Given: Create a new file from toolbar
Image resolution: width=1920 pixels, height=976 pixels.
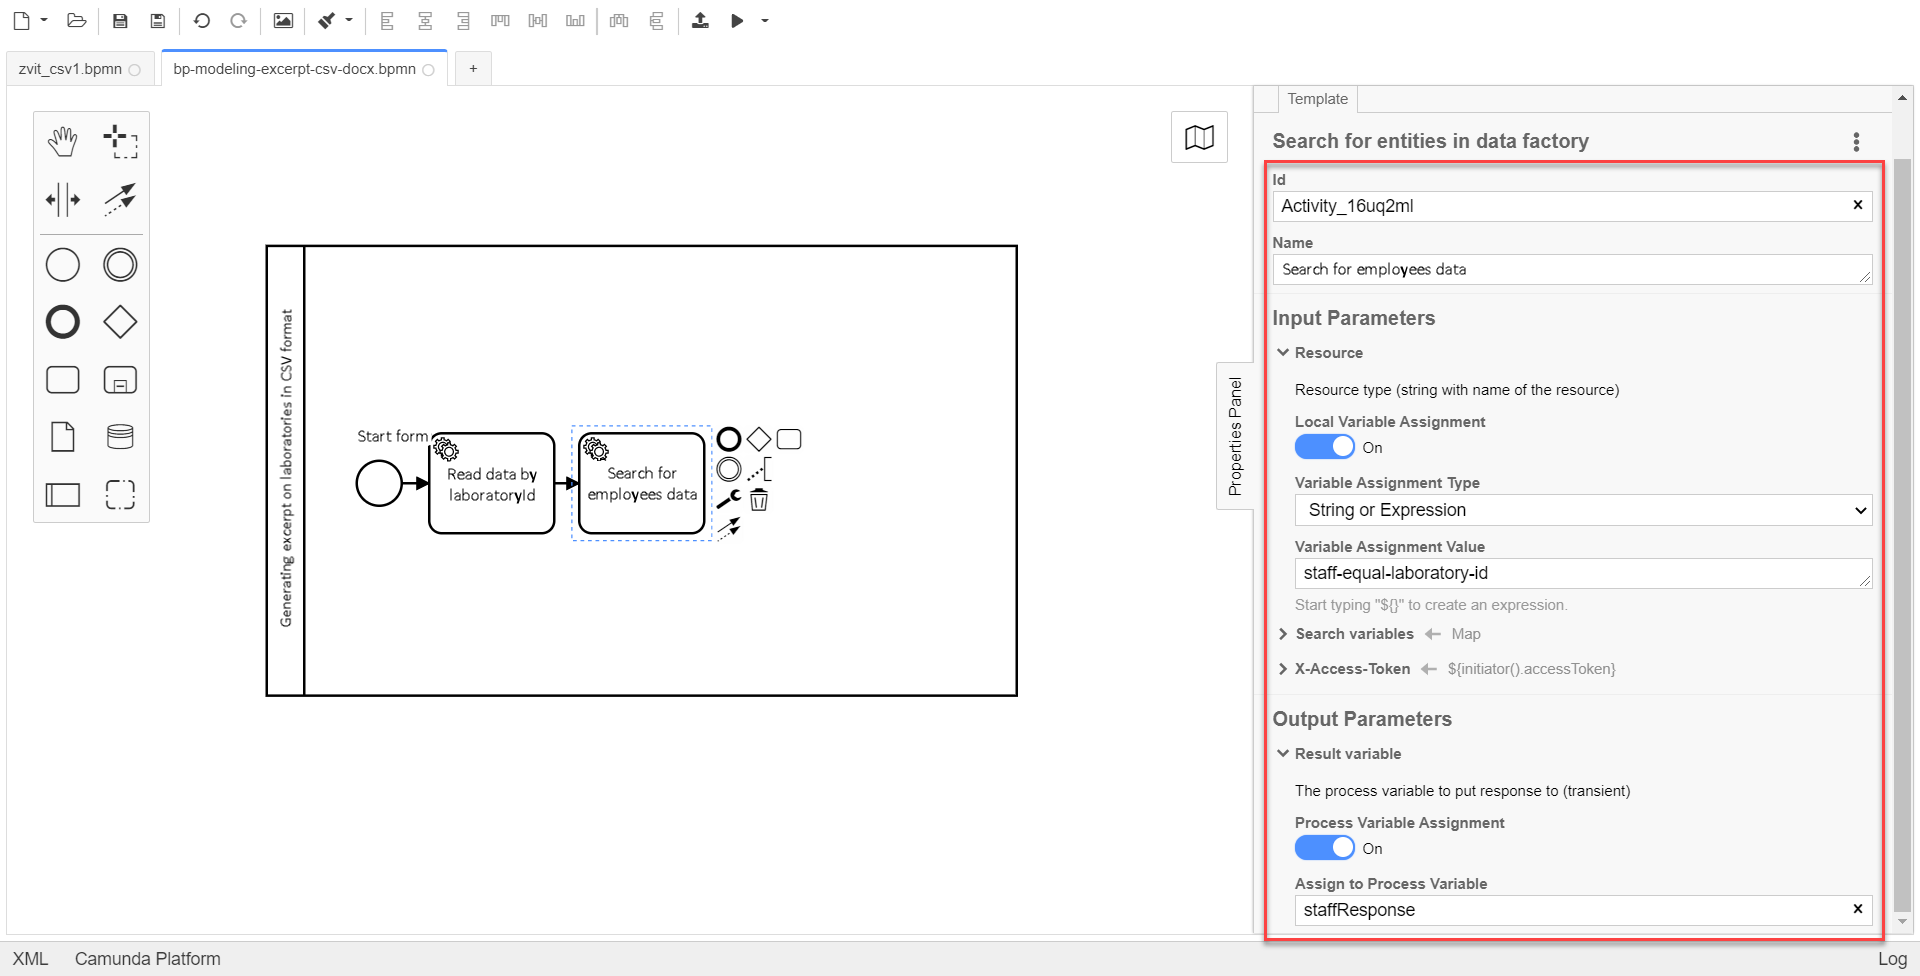Looking at the screenshot, I should [x=21, y=20].
